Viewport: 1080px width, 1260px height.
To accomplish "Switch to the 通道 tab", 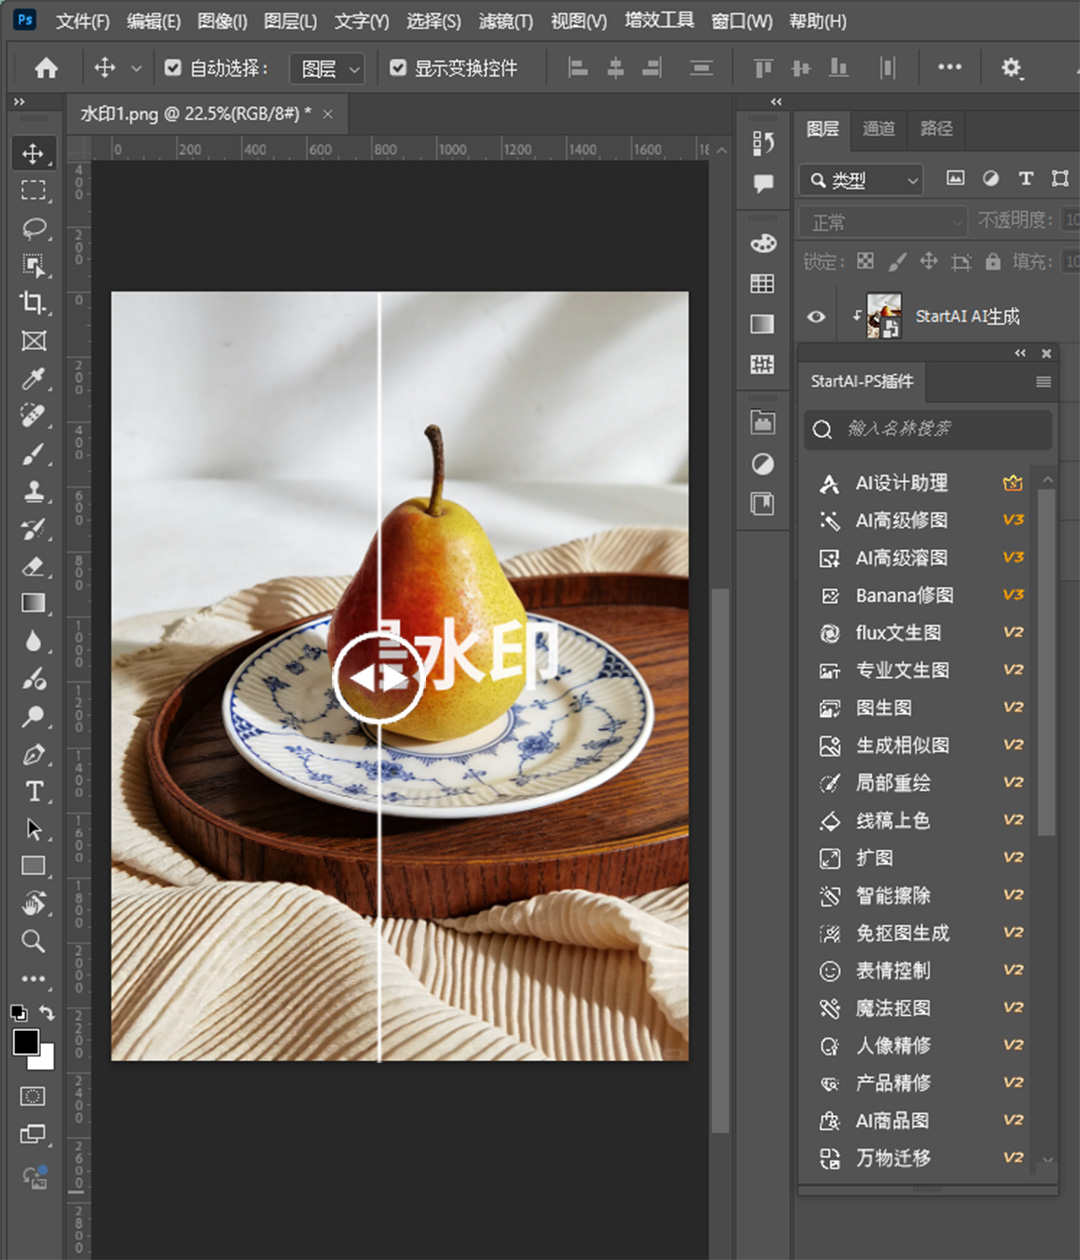I will (879, 128).
